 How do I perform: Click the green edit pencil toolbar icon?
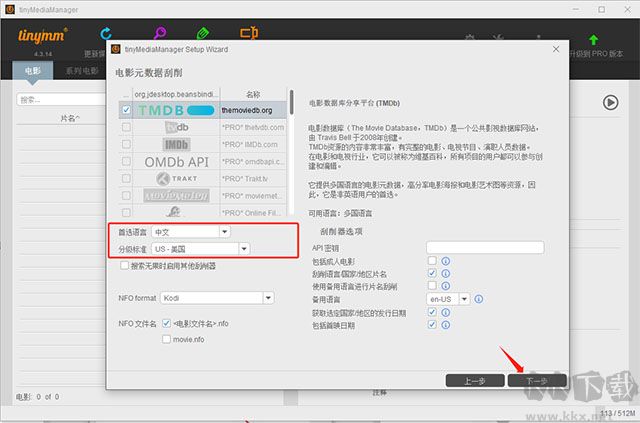[x=203, y=33]
